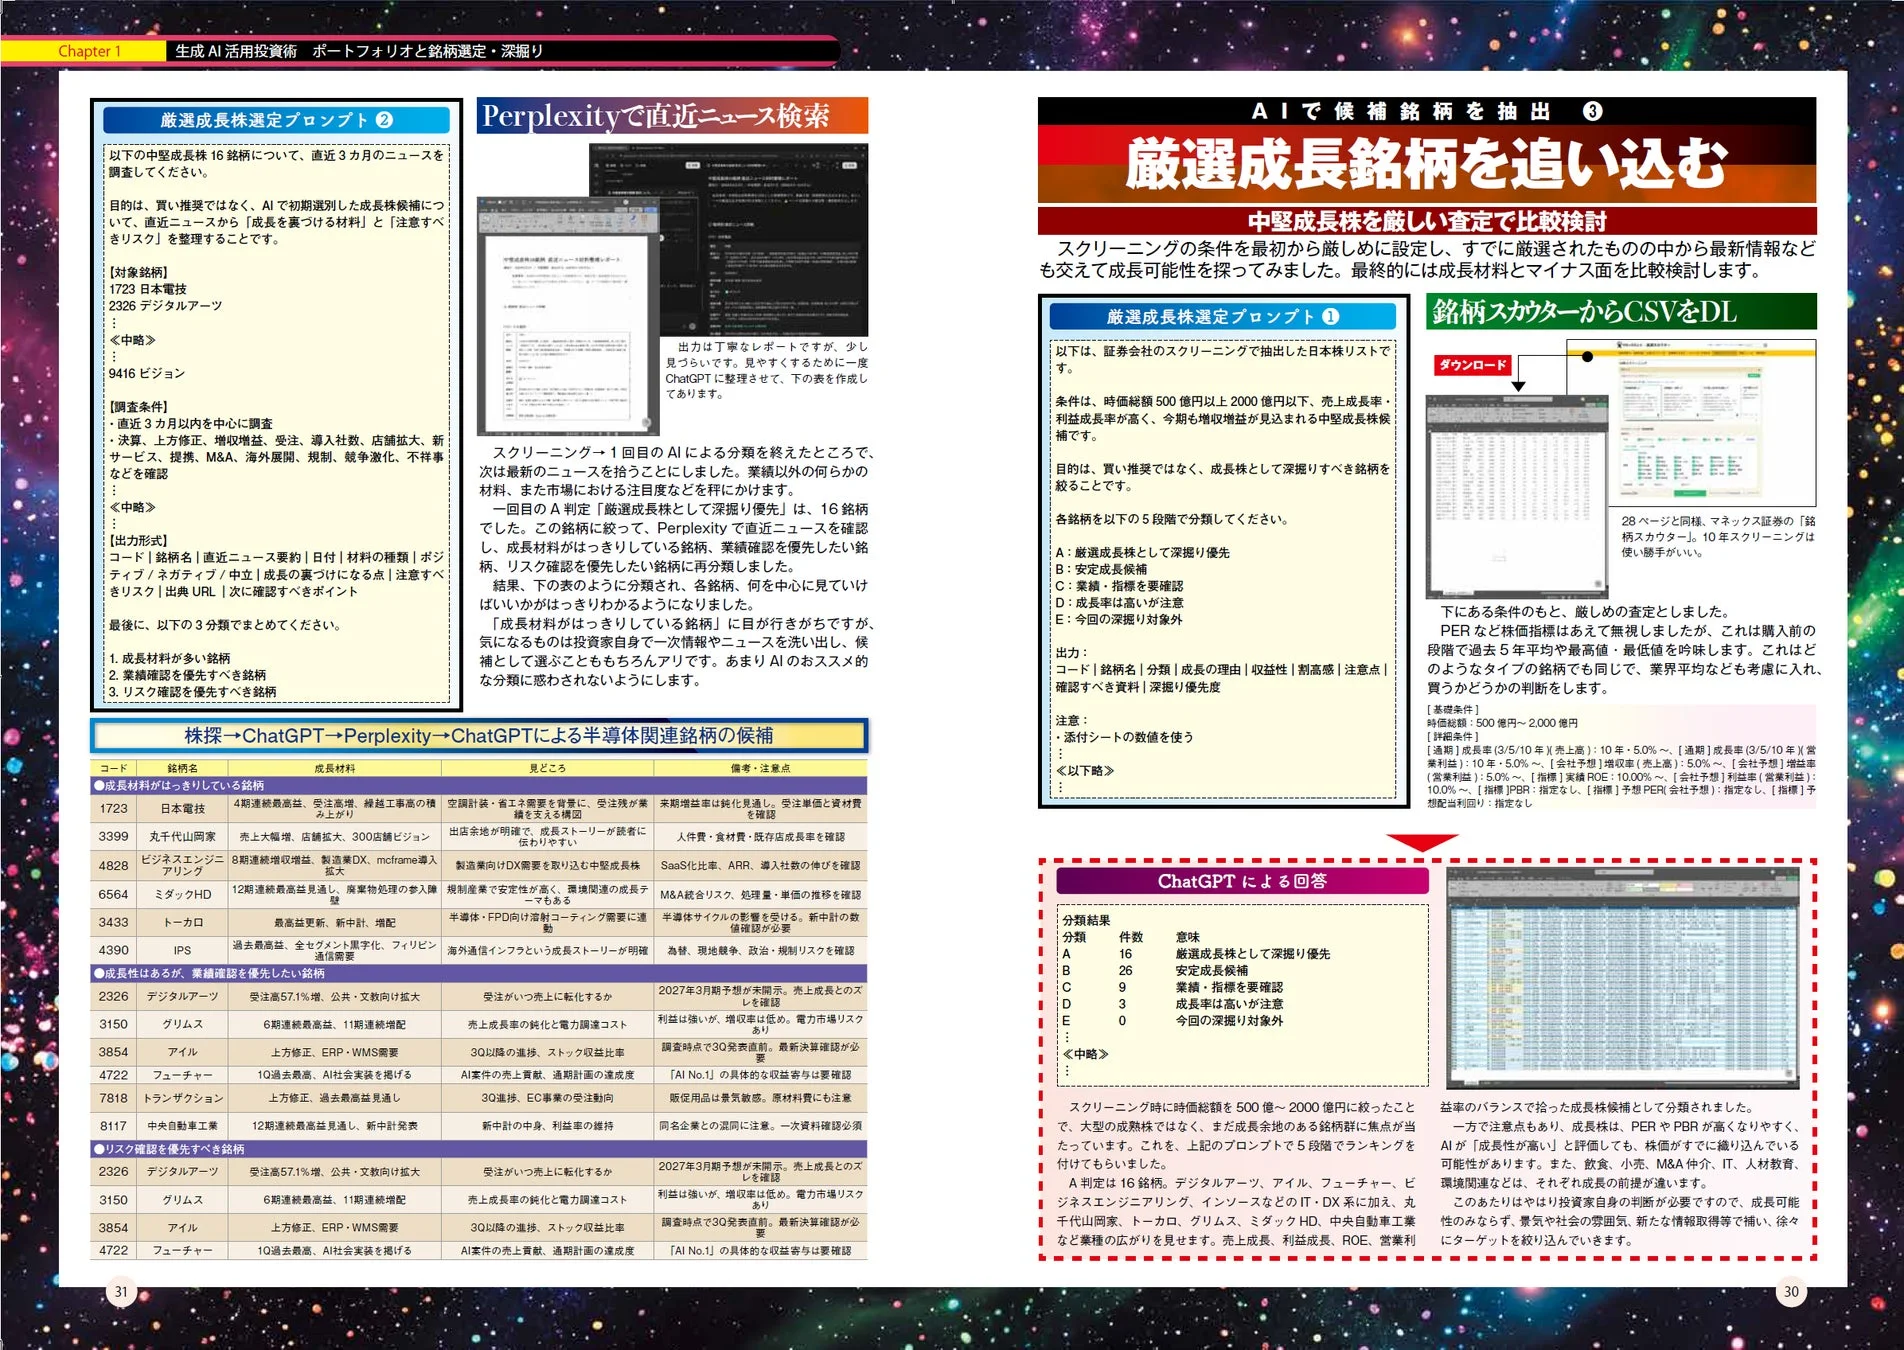Image resolution: width=1904 pixels, height=1350 pixels.
Task: Click "[調査条件]" line in prompt ❷
Action: (138, 407)
